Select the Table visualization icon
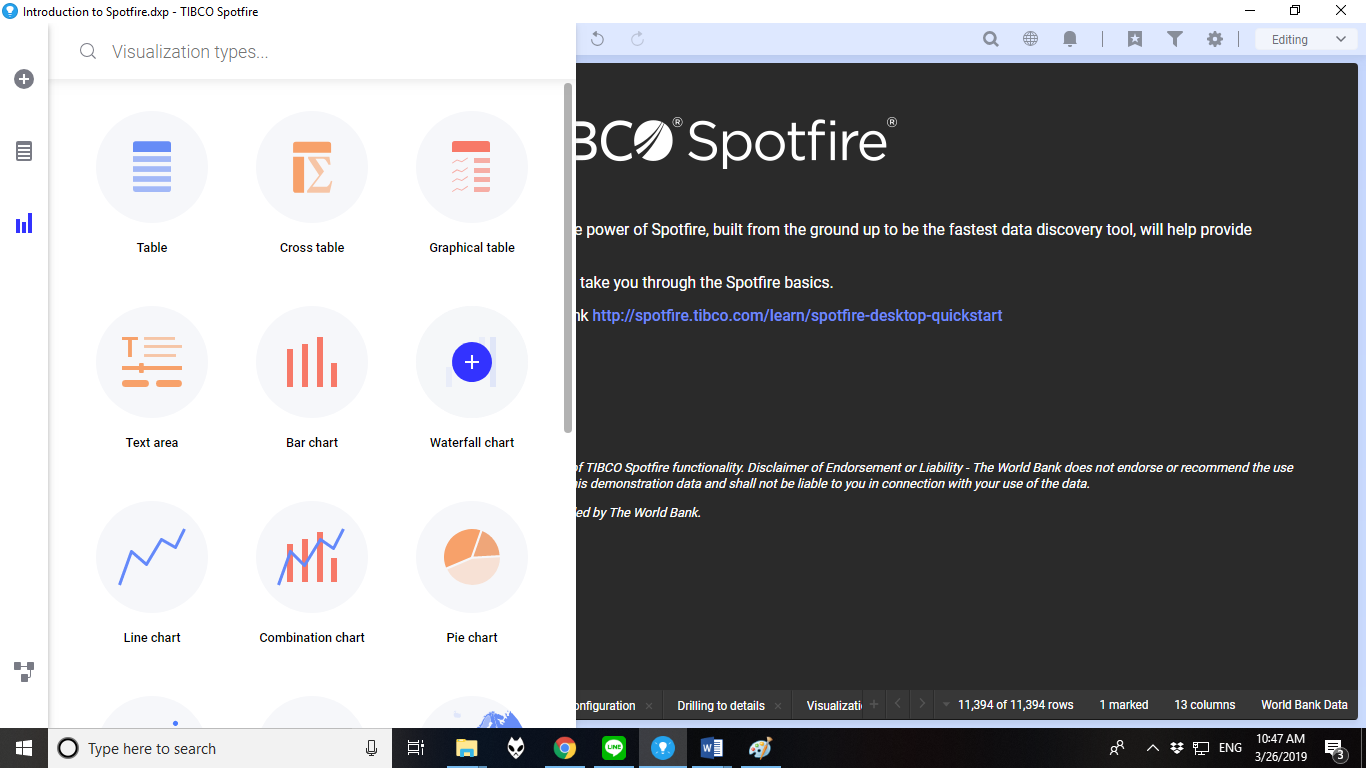Screen dimensions: 1366x768 pos(152,167)
